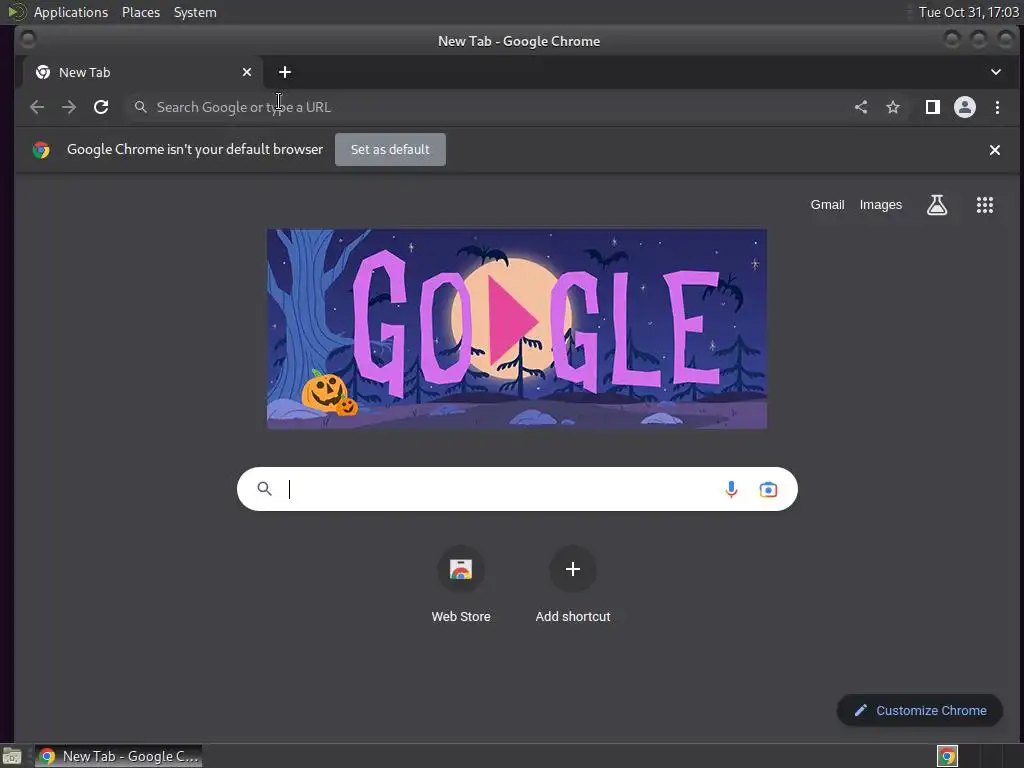This screenshot has height=768, width=1024.
Task: Bookmark this tab with the star icon
Action: 893,107
